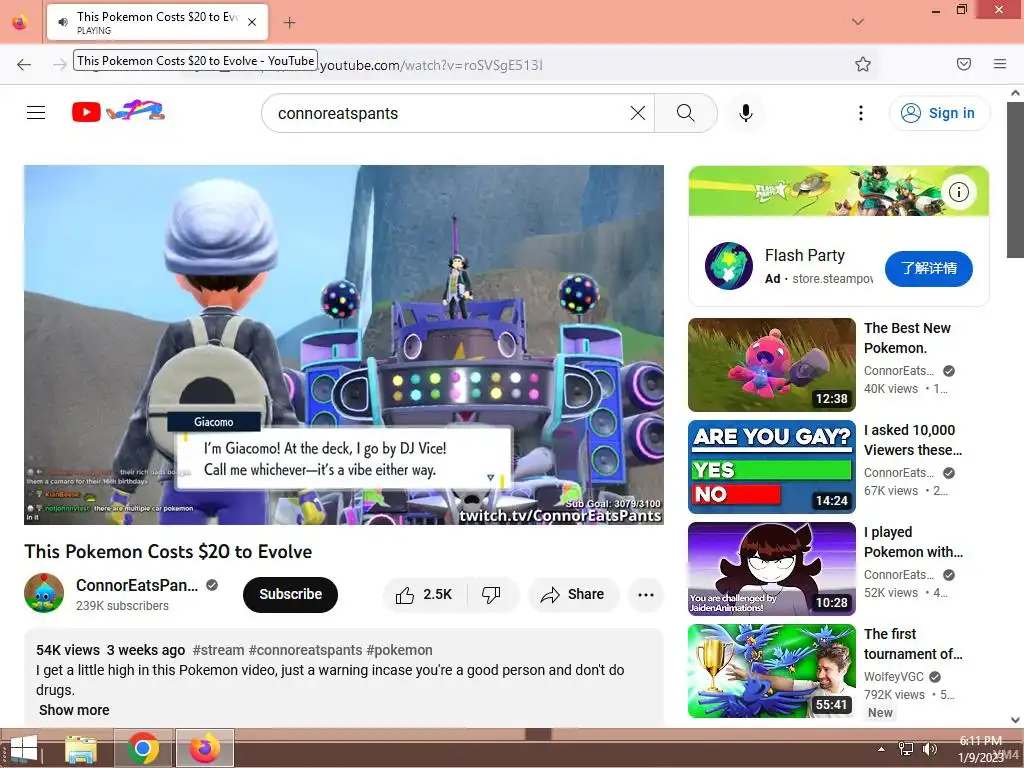This screenshot has height=768, width=1024.
Task: Open Windows Start menu
Action: [x=23, y=748]
